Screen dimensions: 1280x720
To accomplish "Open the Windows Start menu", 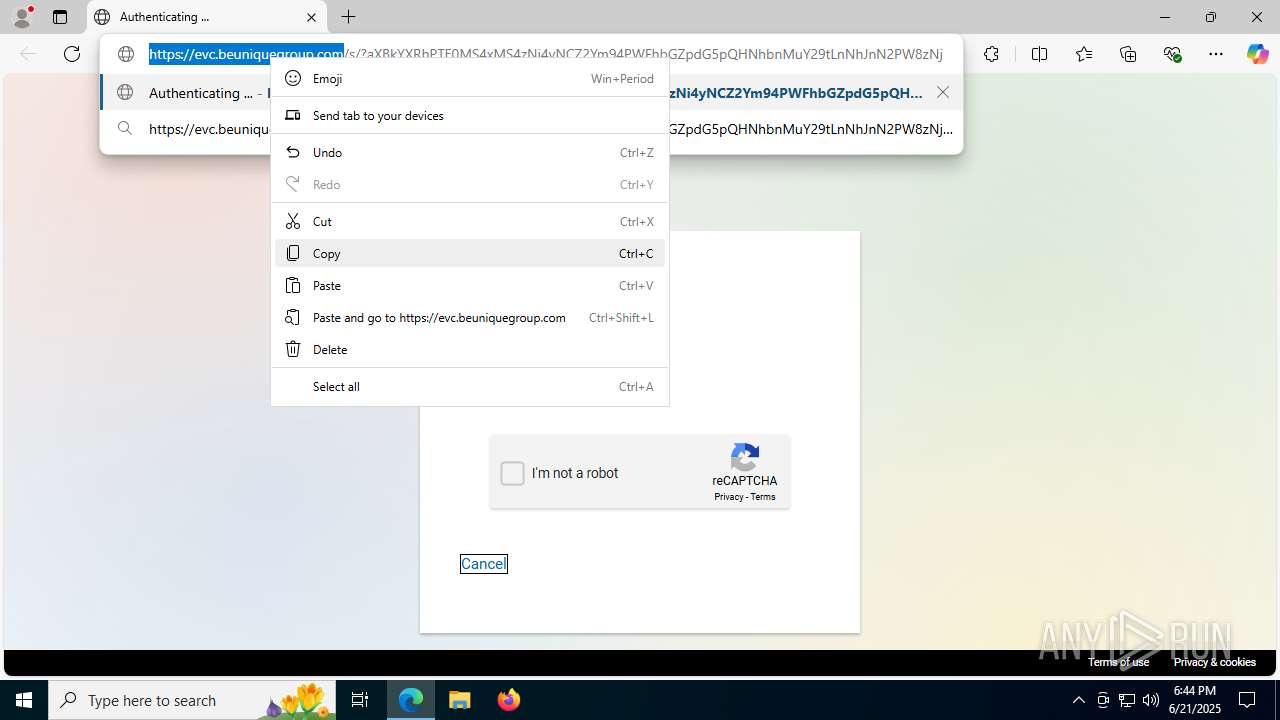I will [x=24, y=700].
